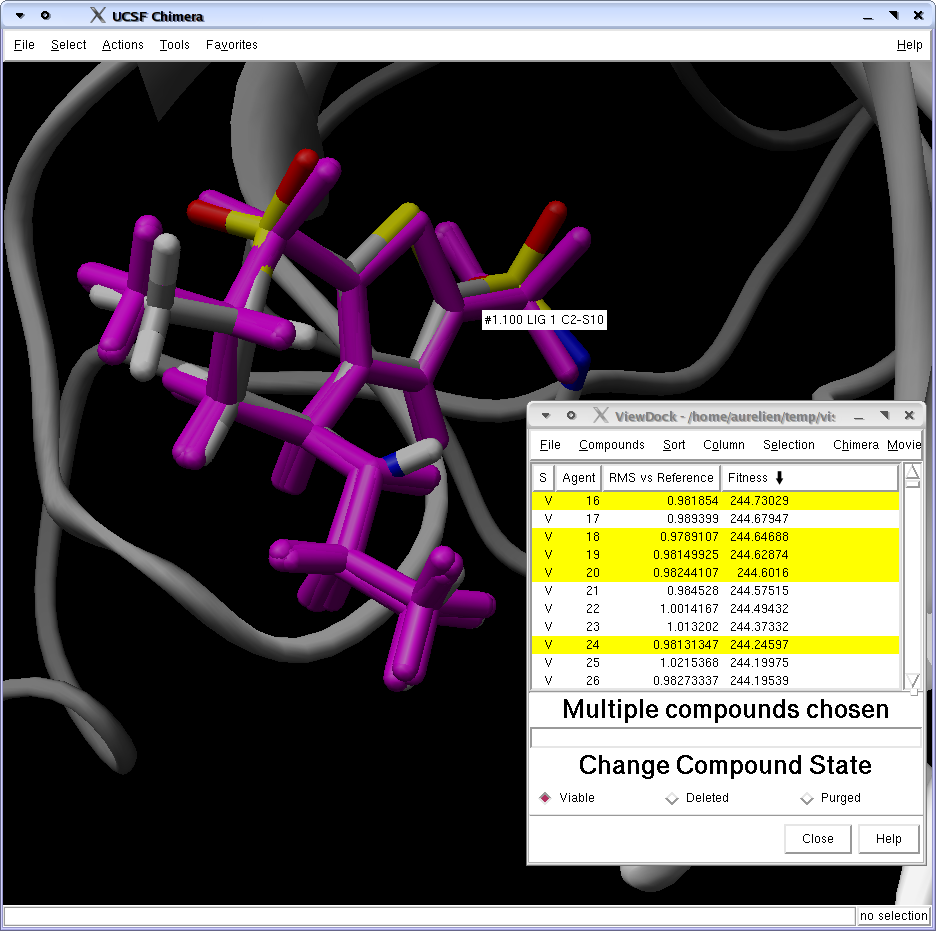The height and width of the screenshot is (931, 936).
Task: Click scroll down arrow in compound list
Action: [912, 681]
